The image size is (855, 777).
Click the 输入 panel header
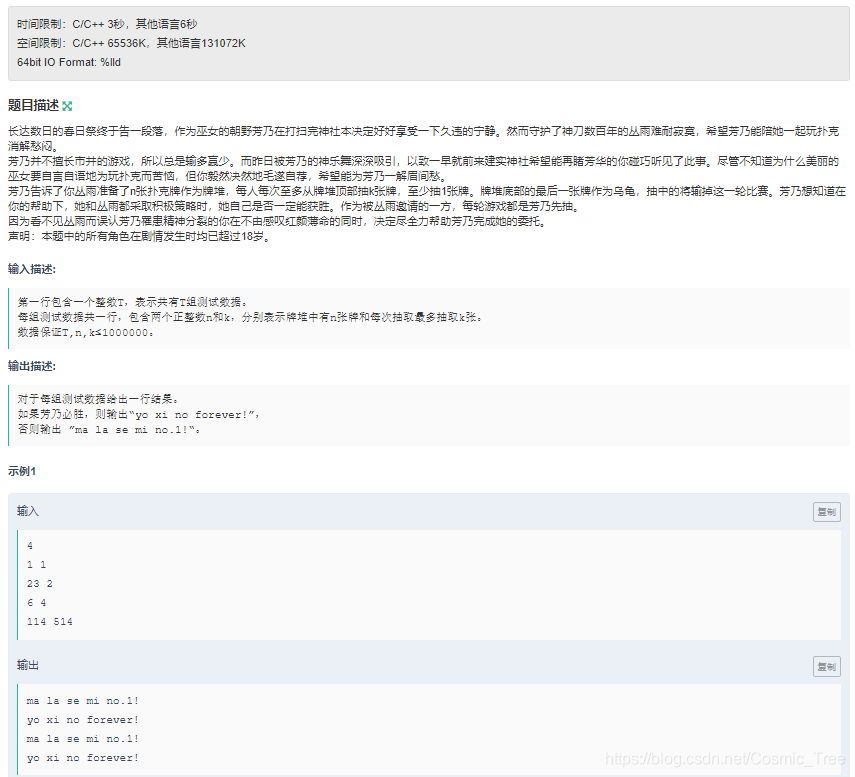[x=28, y=510]
